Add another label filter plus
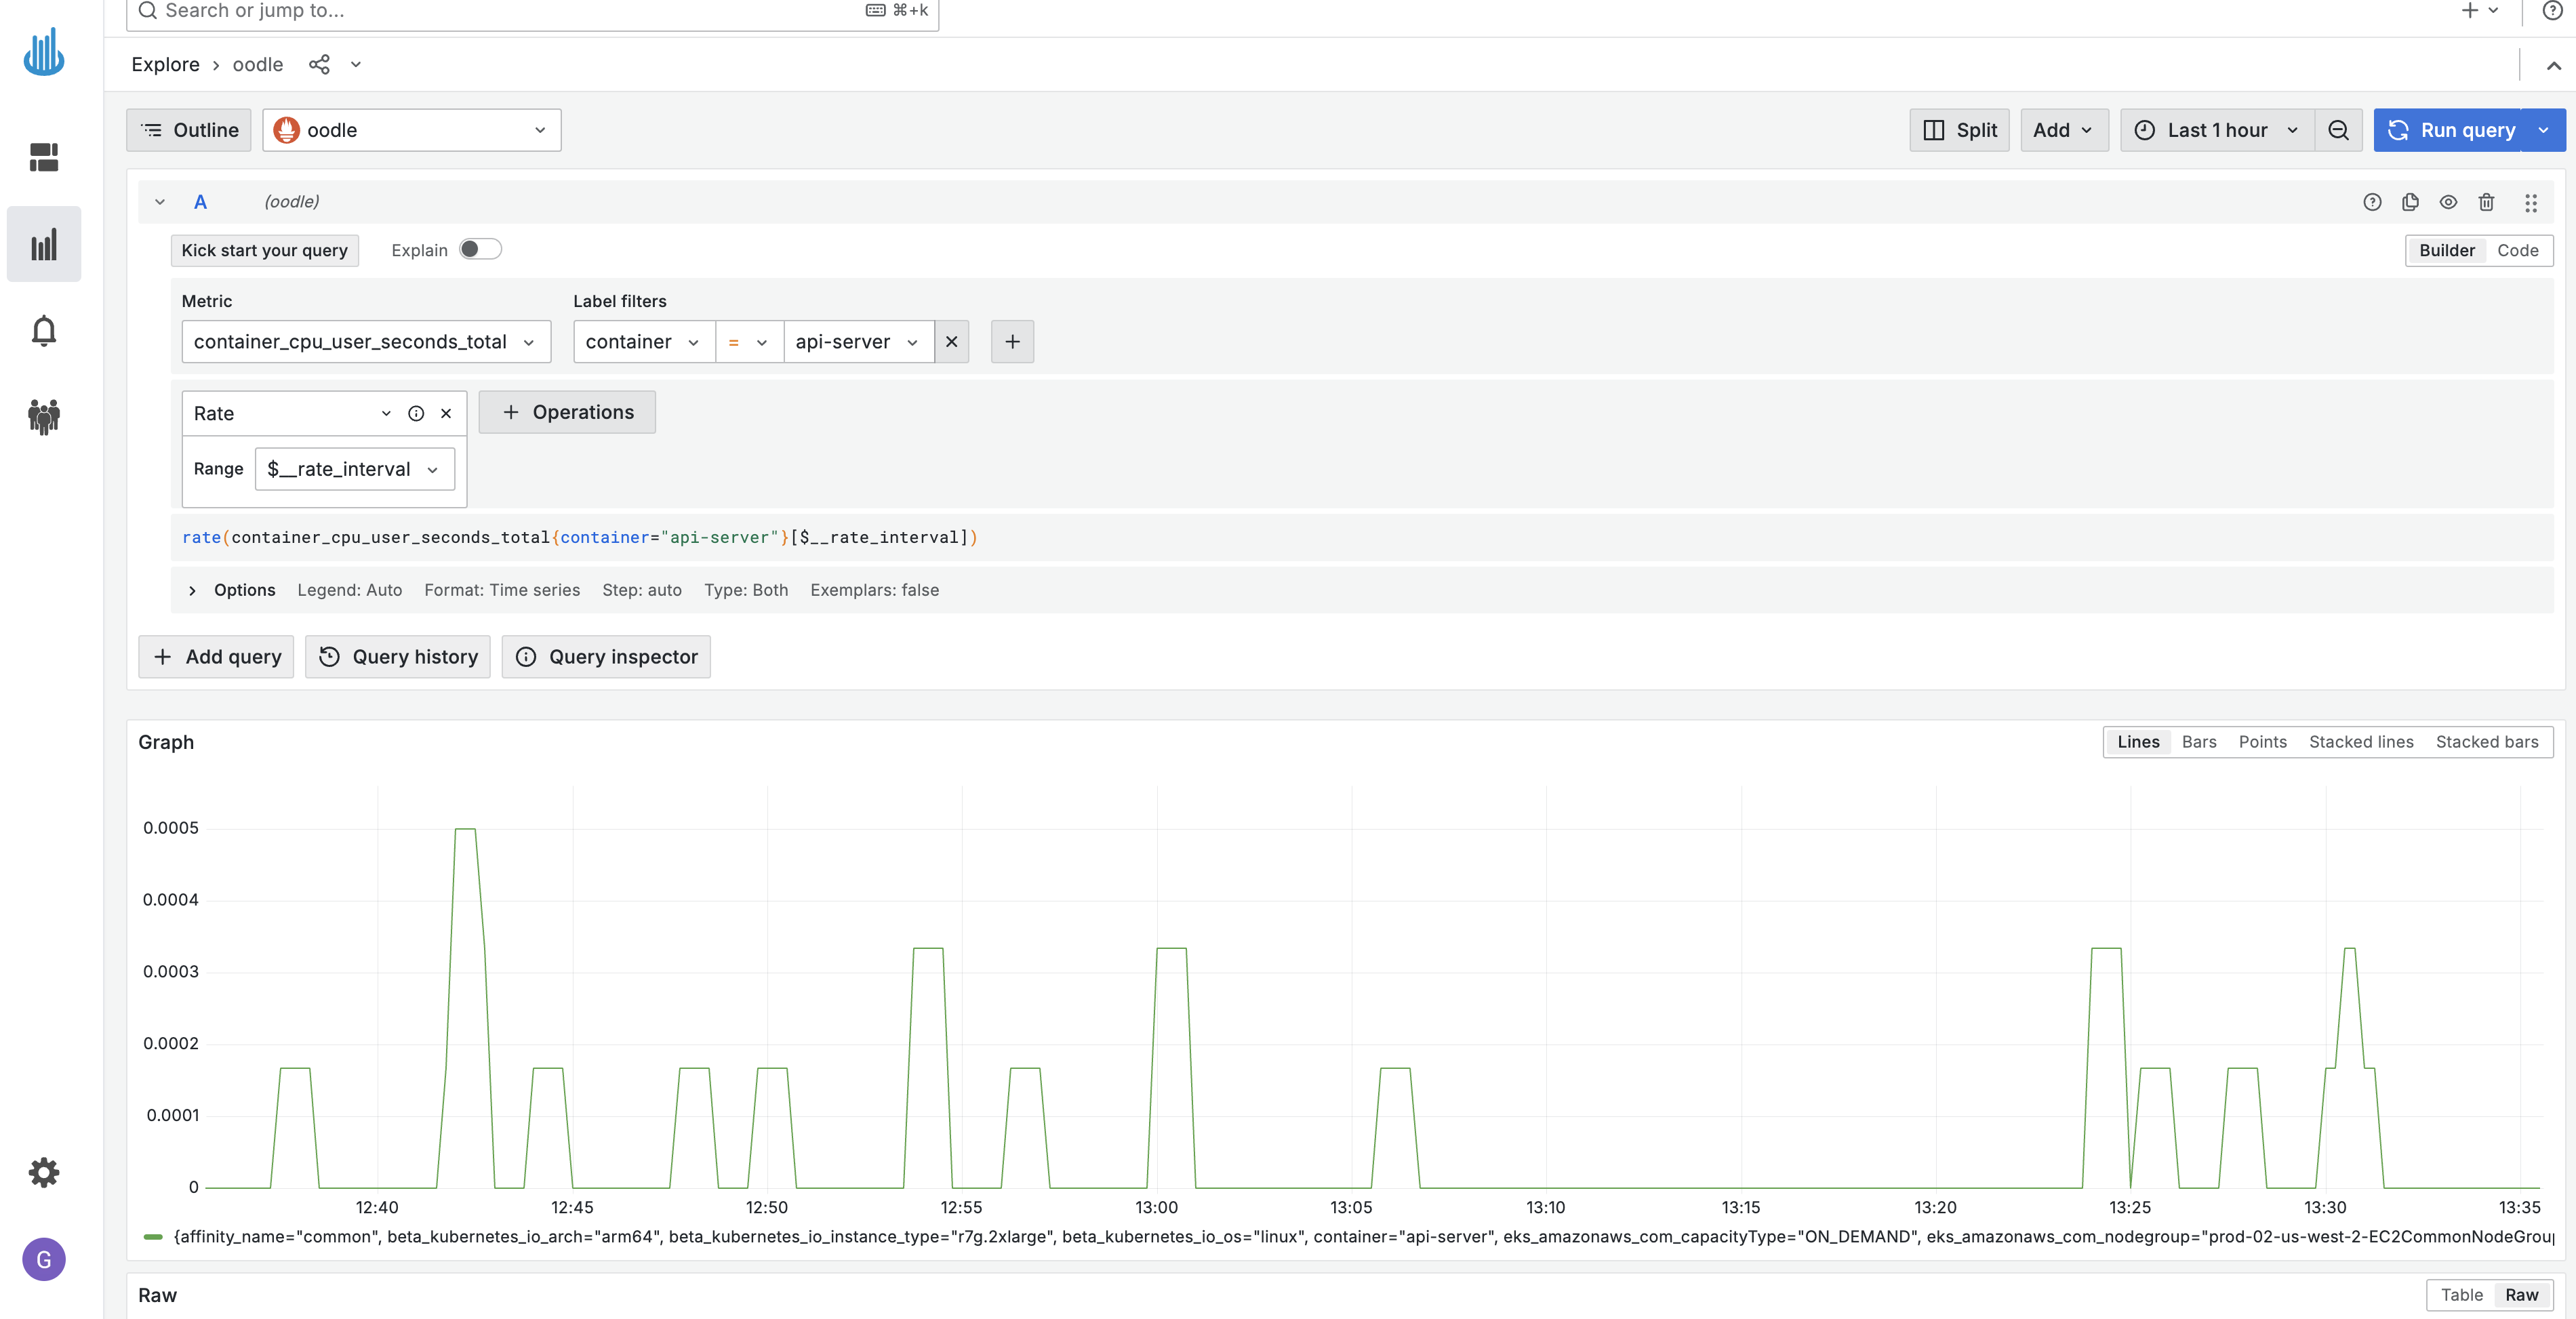 pyautogui.click(x=1012, y=342)
